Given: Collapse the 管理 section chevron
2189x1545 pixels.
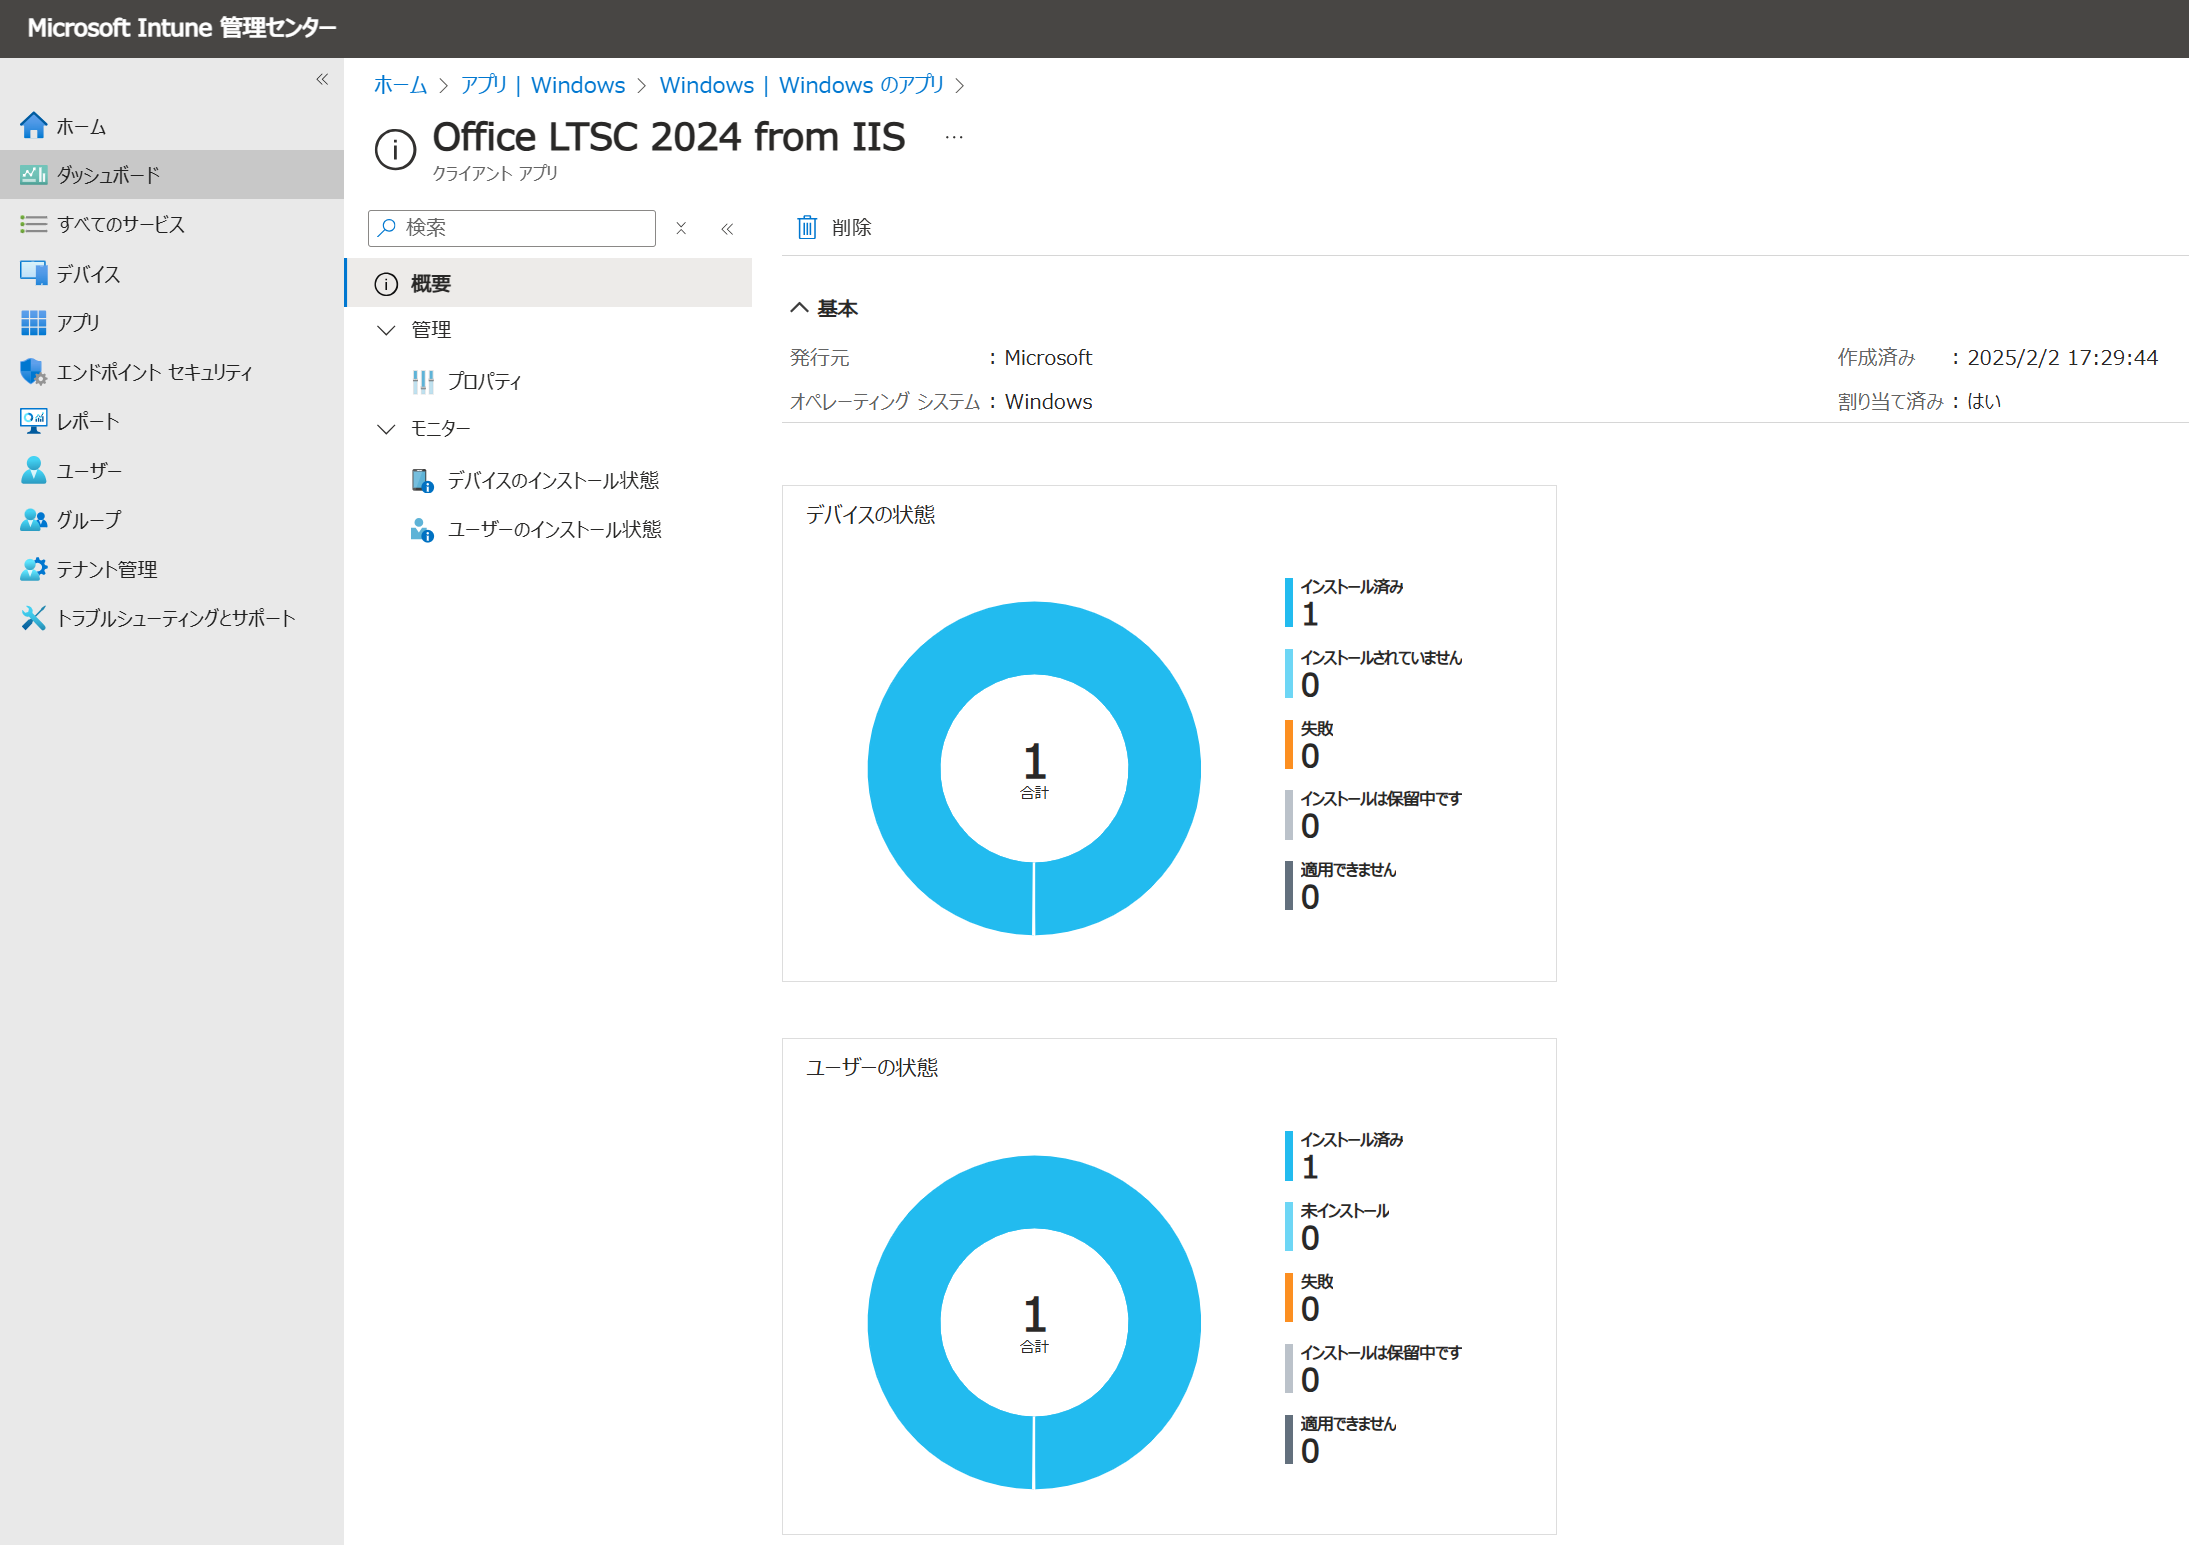Looking at the screenshot, I should coord(386,330).
